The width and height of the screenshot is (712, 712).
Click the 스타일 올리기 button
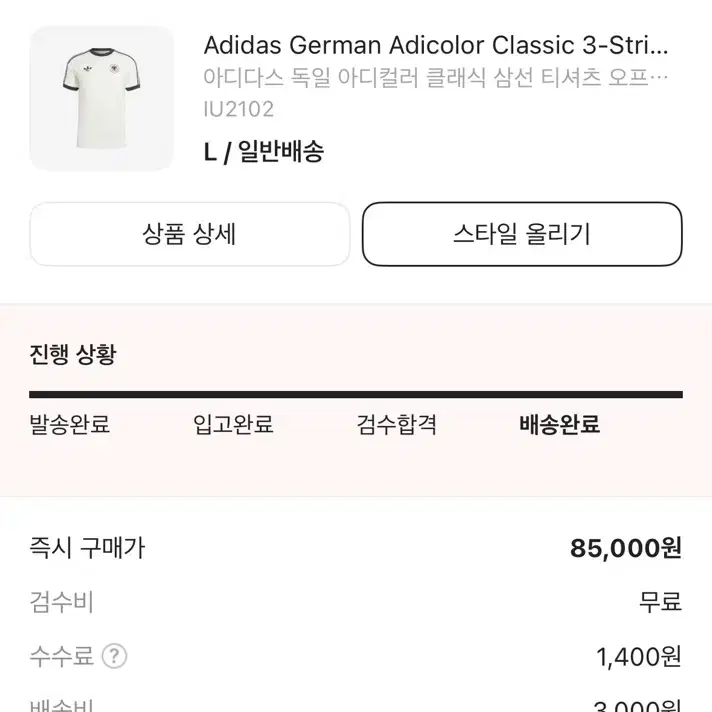[522, 234]
